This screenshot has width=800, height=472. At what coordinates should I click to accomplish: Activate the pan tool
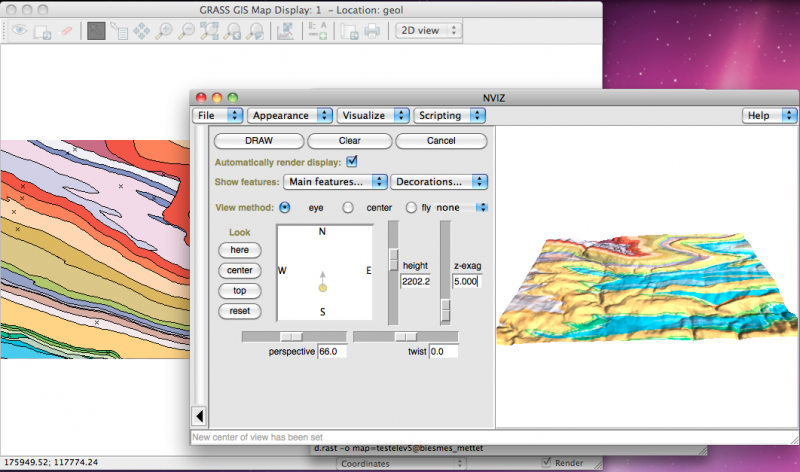pos(141,31)
